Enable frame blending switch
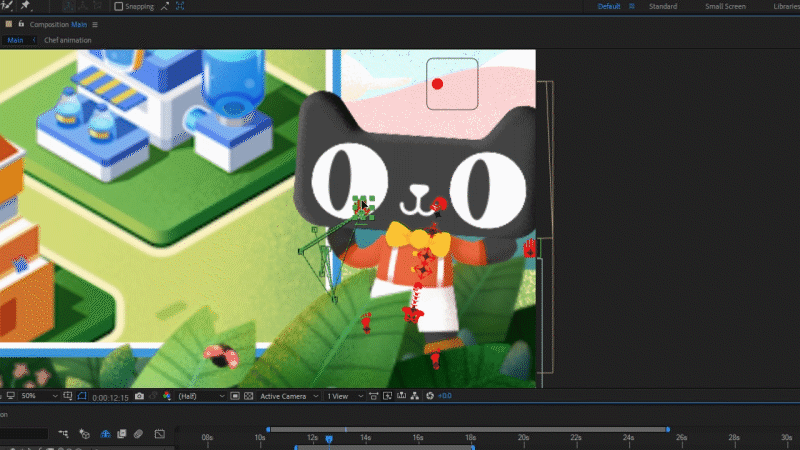 121,434
